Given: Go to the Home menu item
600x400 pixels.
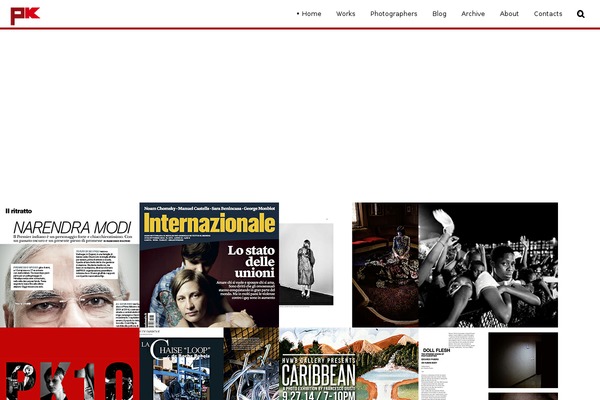Looking at the screenshot, I should (309, 14).
